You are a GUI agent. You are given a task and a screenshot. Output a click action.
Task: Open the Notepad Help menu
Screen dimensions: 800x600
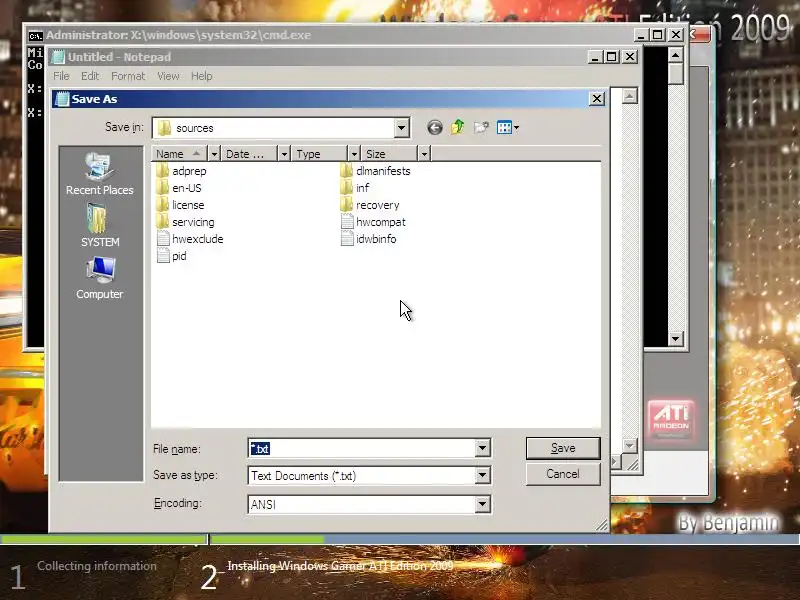pyautogui.click(x=202, y=76)
